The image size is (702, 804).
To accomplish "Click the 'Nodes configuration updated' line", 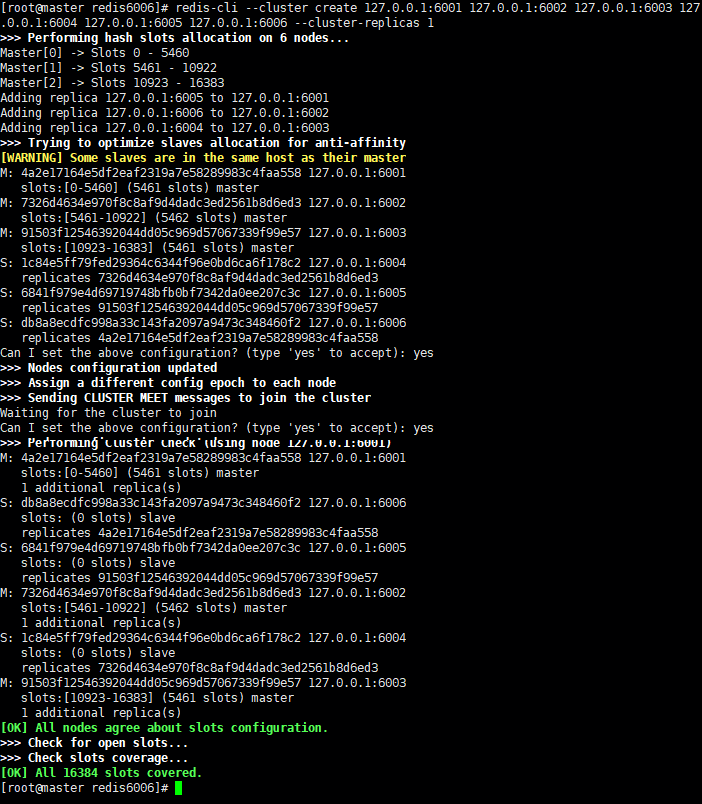I will pyautogui.click(x=109, y=368).
